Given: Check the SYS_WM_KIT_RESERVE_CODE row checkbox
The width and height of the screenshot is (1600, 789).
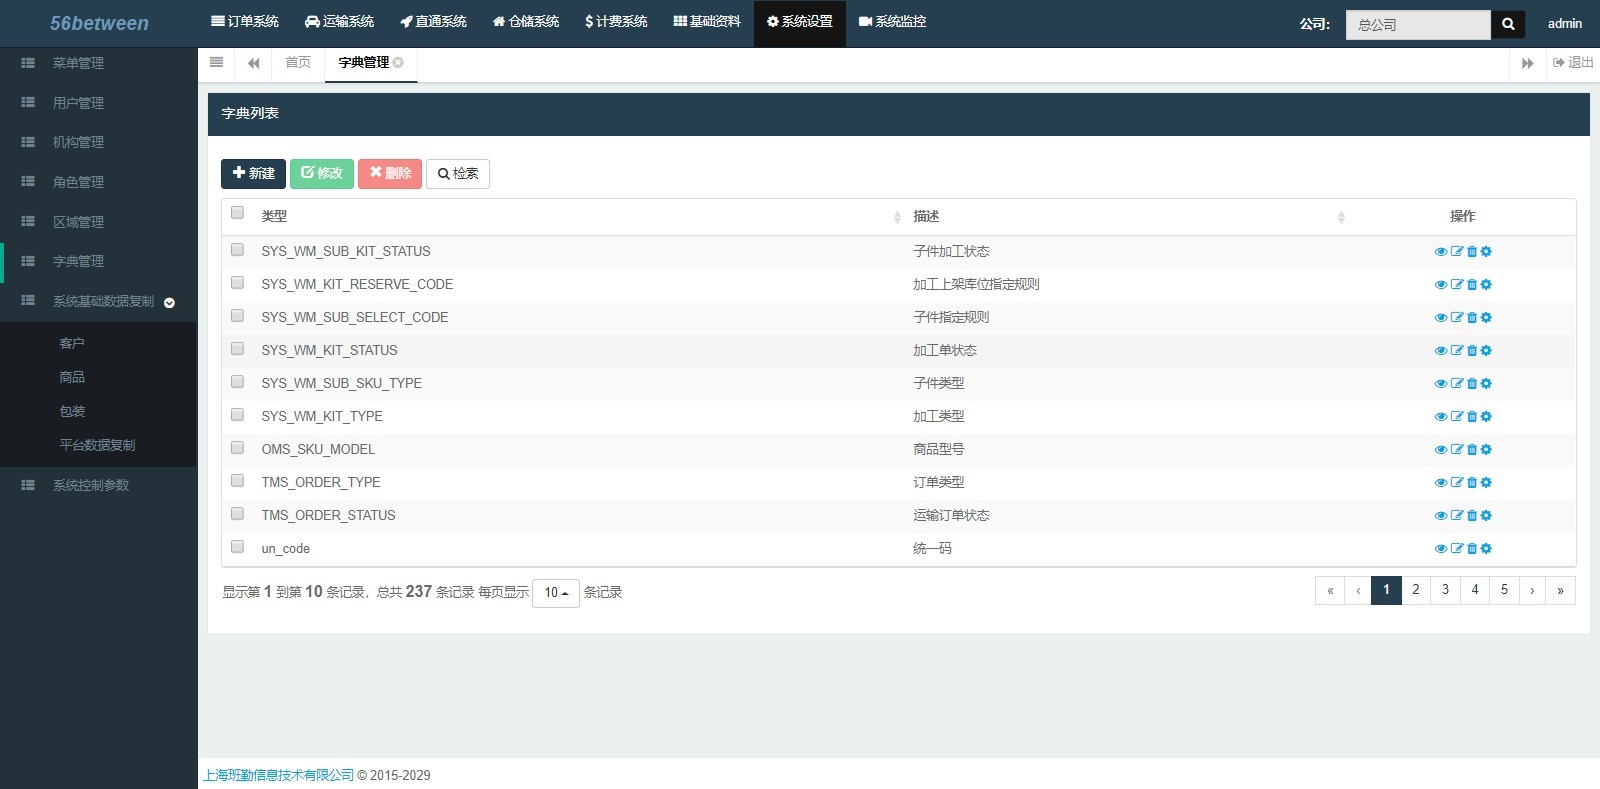Looking at the screenshot, I should pos(237,283).
